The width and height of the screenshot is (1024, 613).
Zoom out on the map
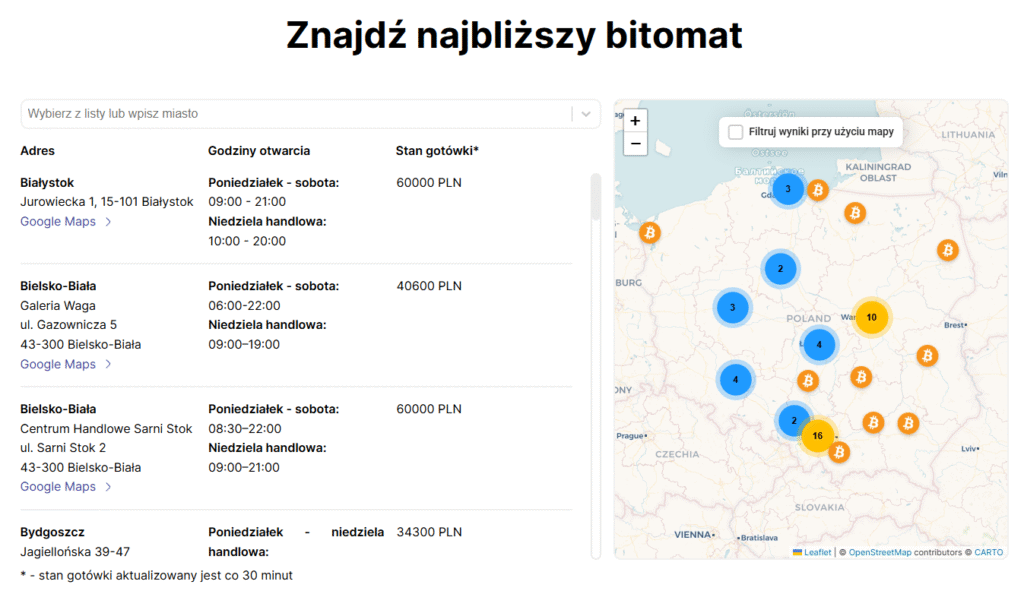point(635,144)
